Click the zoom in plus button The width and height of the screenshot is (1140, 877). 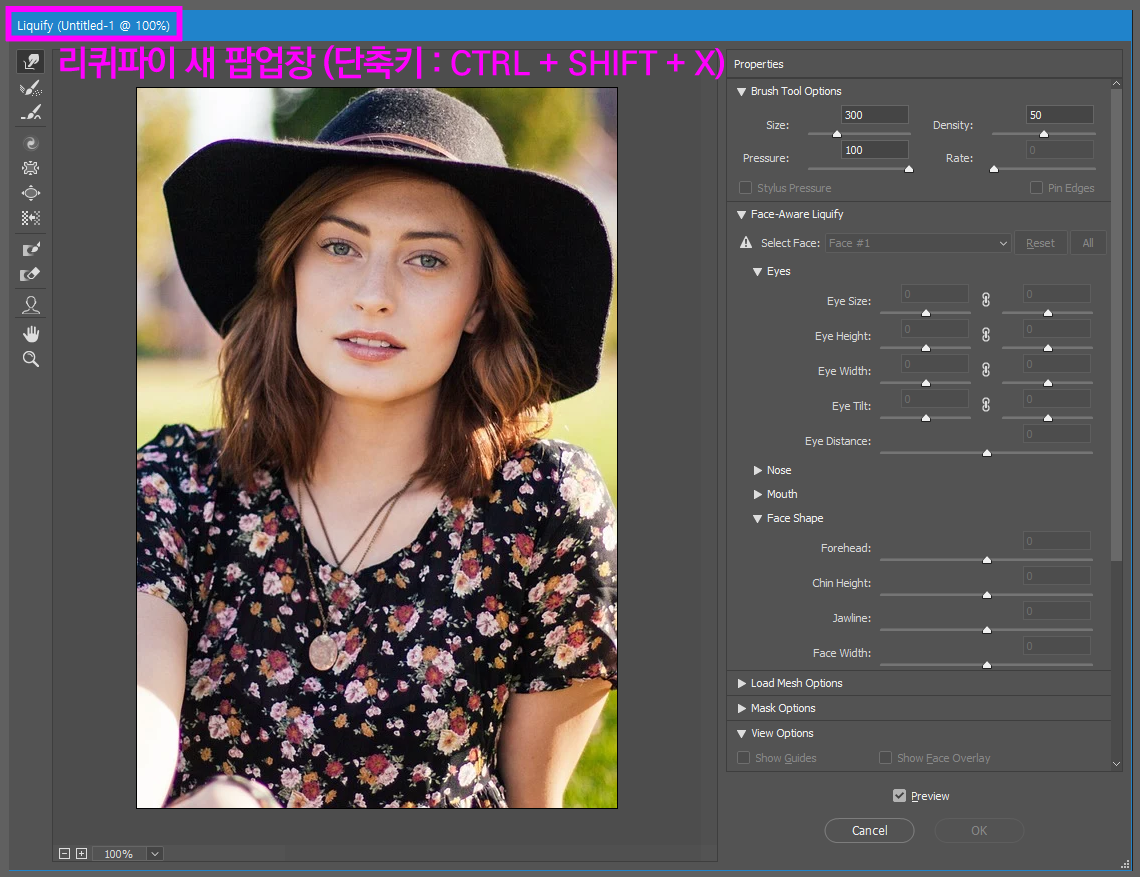click(81, 854)
